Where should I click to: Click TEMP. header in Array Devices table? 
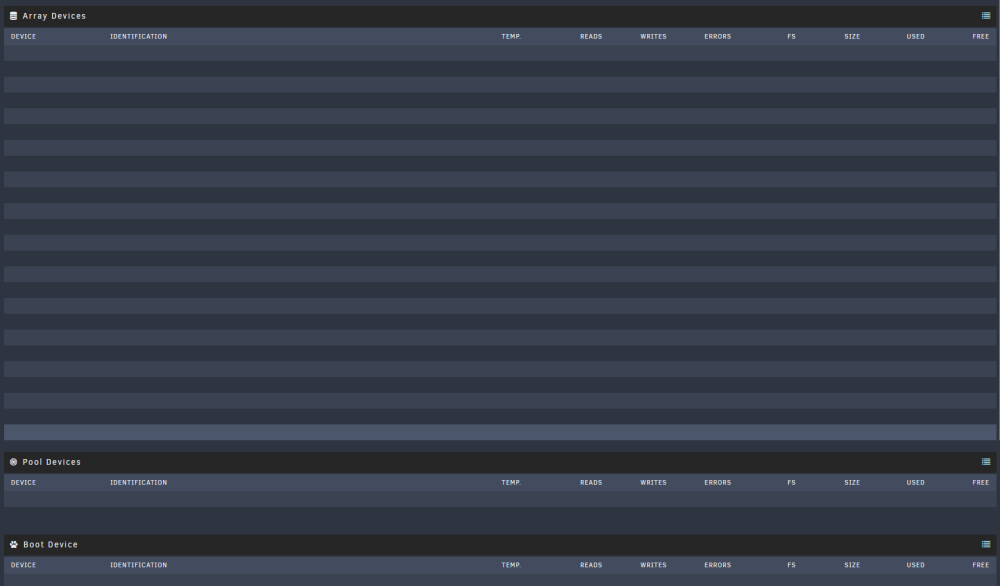pyautogui.click(x=511, y=36)
